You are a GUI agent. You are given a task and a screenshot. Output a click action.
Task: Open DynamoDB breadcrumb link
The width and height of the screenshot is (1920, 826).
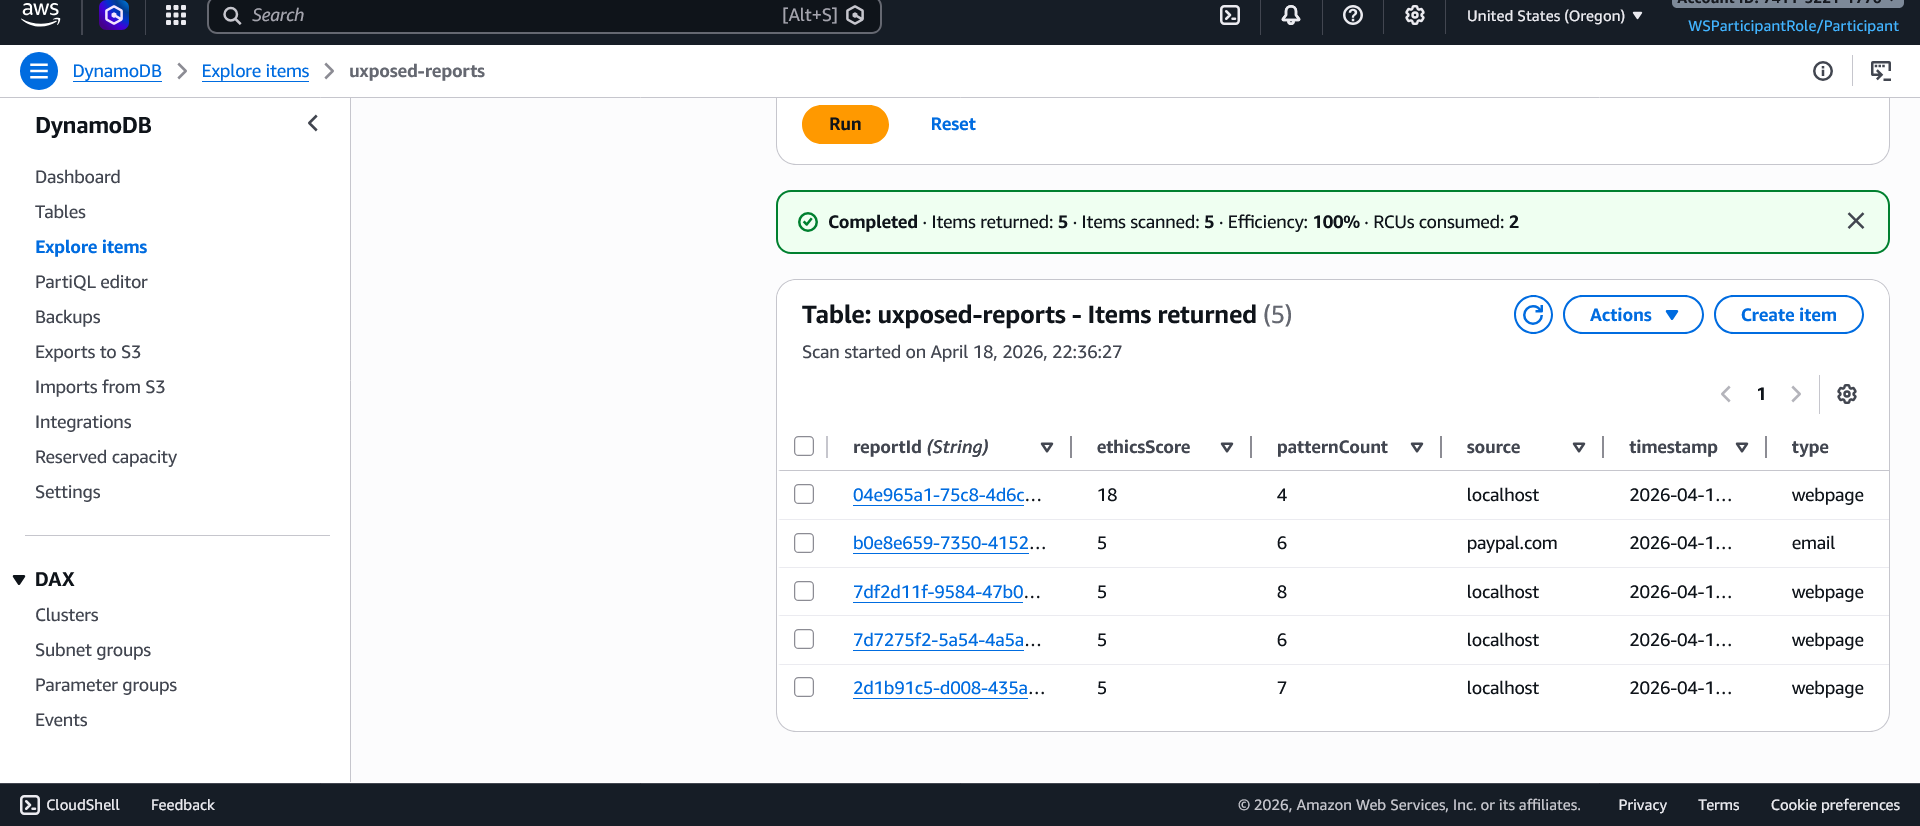tap(117, 71)
